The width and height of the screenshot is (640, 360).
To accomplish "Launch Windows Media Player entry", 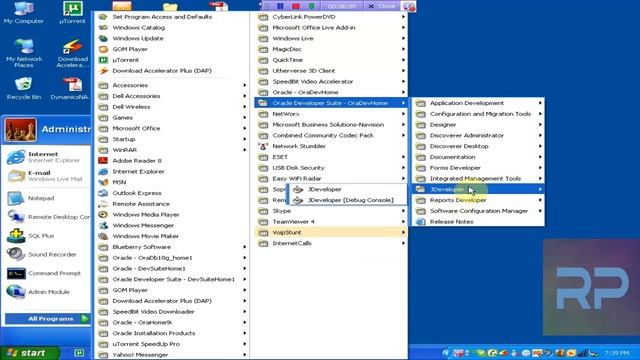I will (172, 215).
